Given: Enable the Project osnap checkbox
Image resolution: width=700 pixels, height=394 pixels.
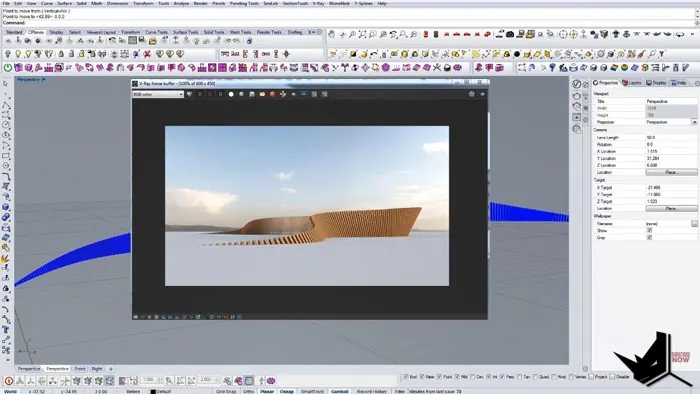Looking at the screenshot, I should point(591,377).
